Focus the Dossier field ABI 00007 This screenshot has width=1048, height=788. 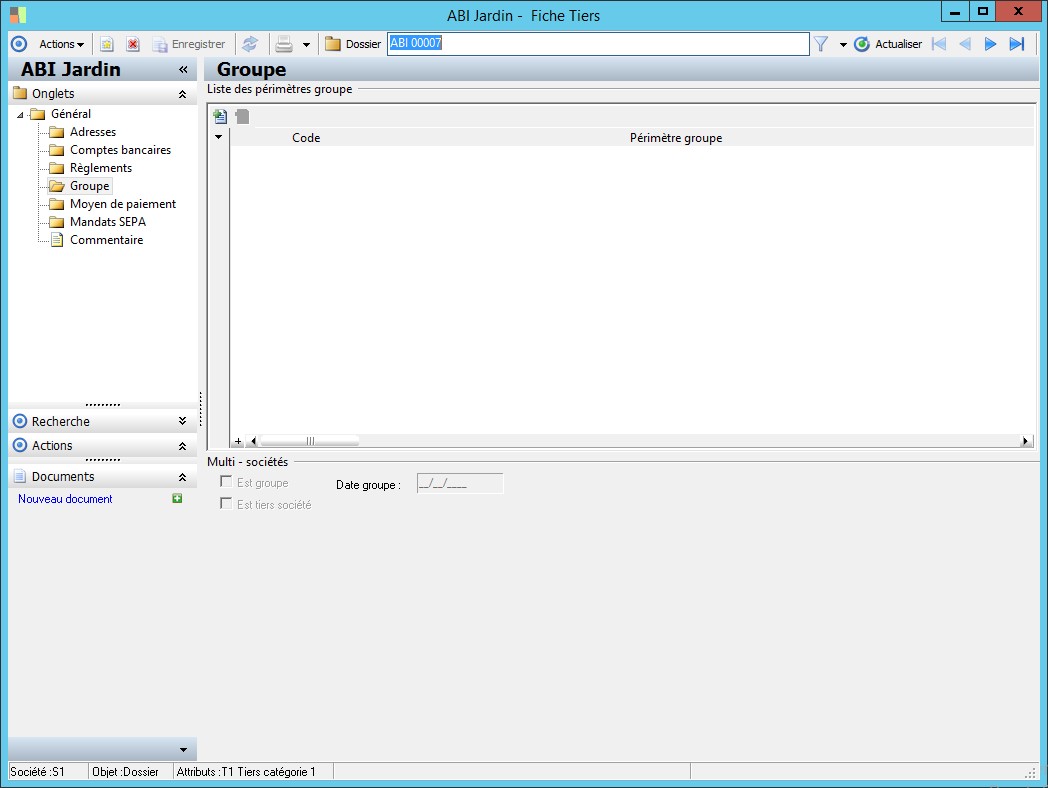pyautogui.click(x=598, y=43)
